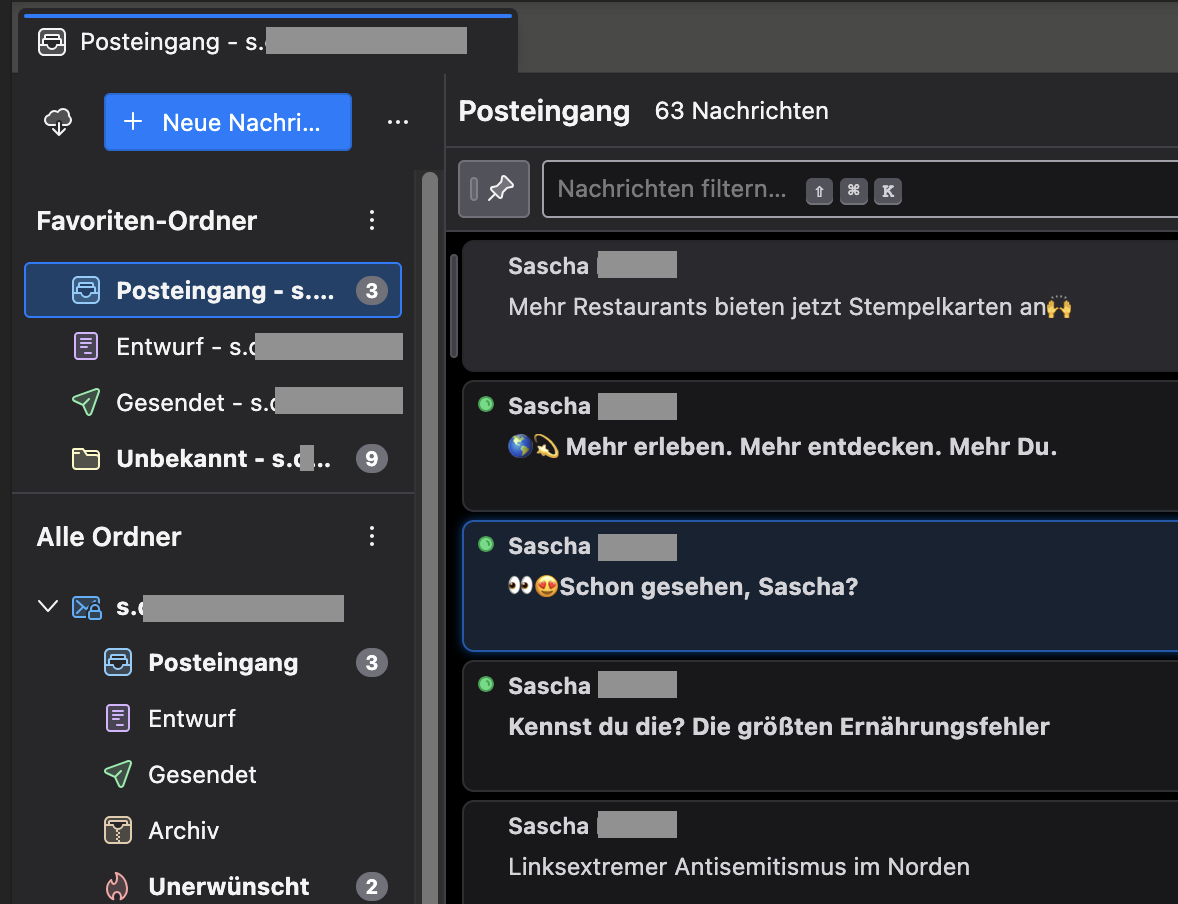Click the cloud download get-messages icon
1178x904 pixels.
pos(58,122)
